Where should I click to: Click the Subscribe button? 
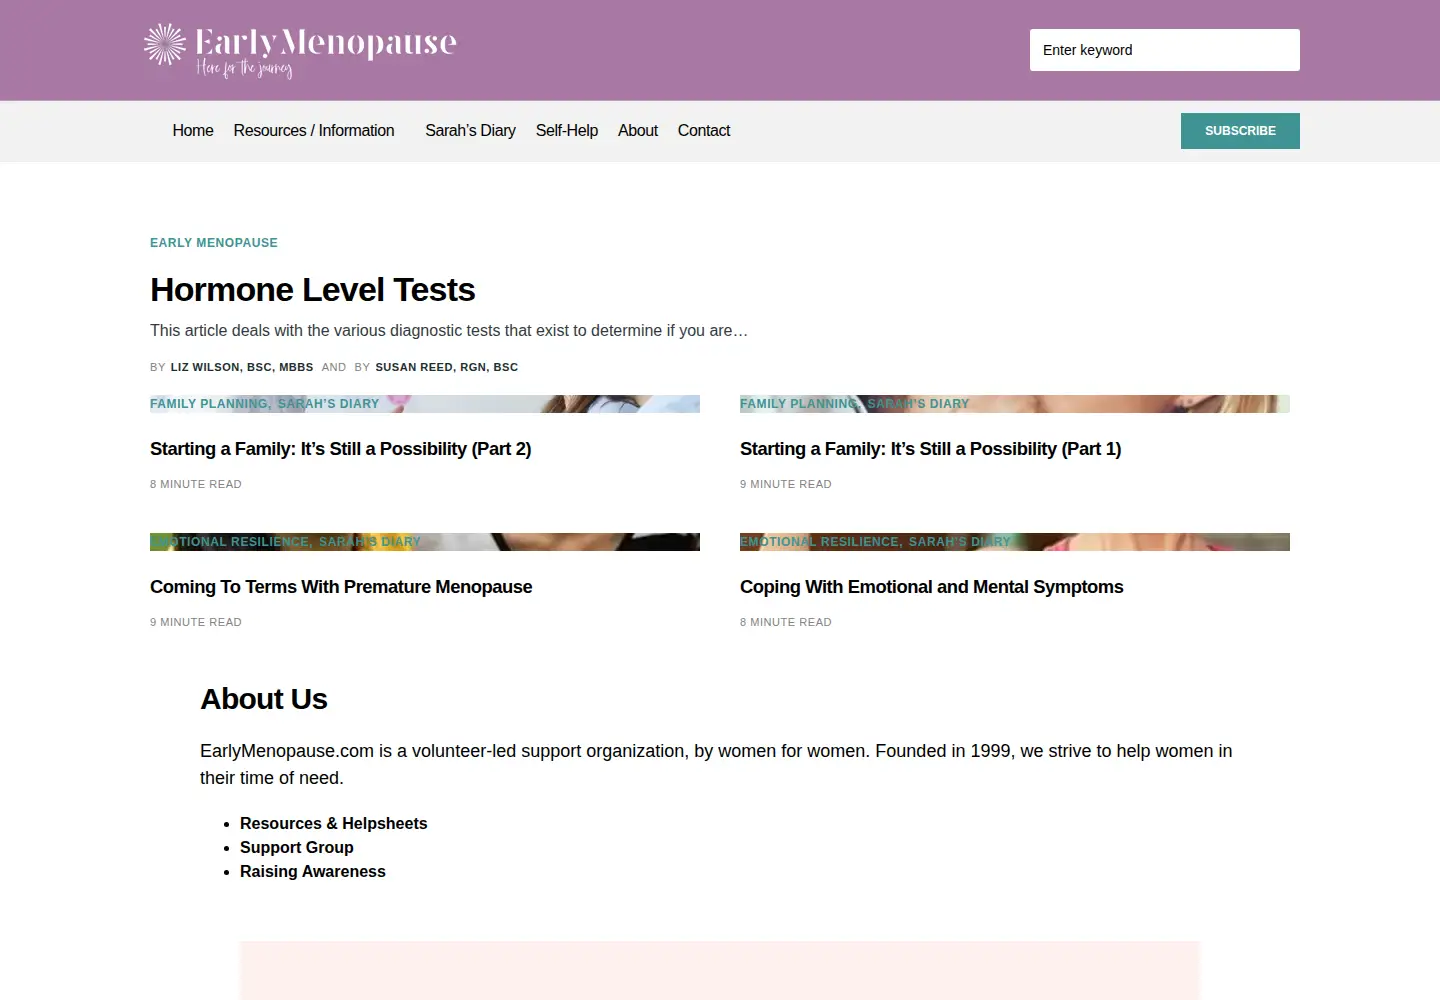tap(1240, 131)
